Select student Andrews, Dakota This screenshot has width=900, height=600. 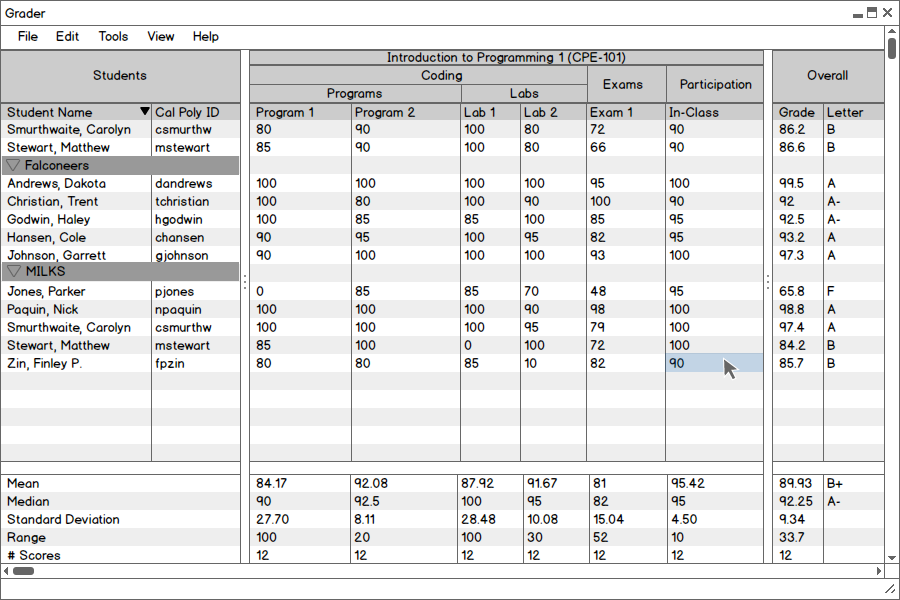(56, 184)
